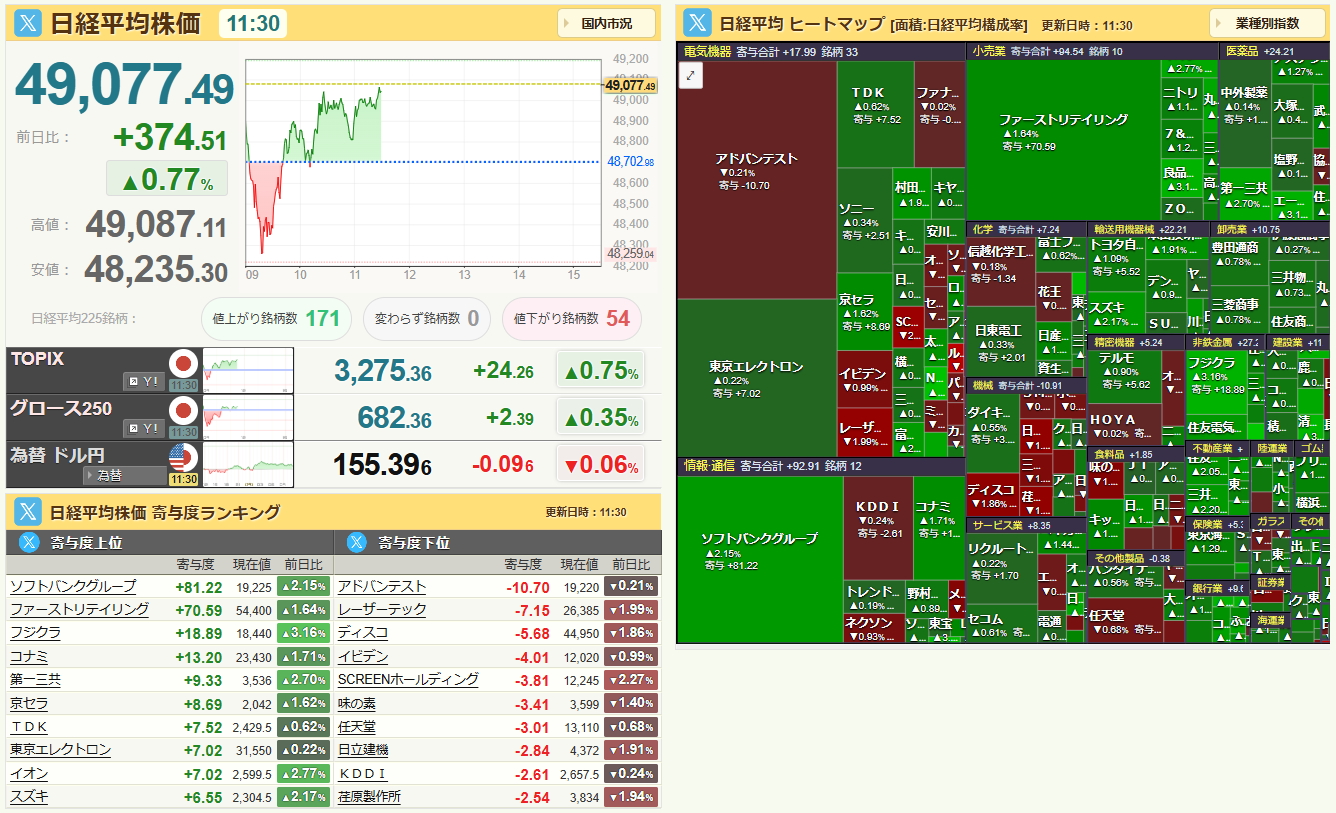Open the Y! link under TOPIX
Image resolution: width=1336 pixels, height=813 pixels.
(x=144, y=381)
